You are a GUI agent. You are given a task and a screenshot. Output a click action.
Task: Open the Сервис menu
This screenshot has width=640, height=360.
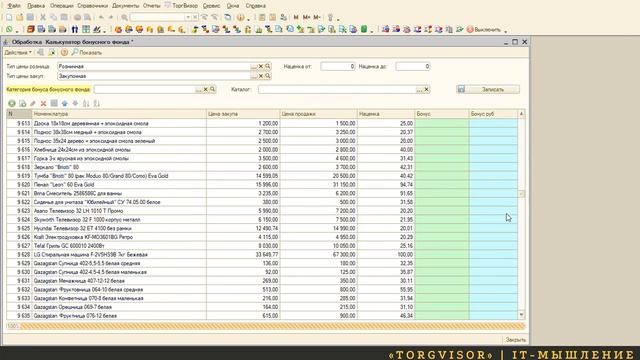pyautogui.click(x=211, y=6)
